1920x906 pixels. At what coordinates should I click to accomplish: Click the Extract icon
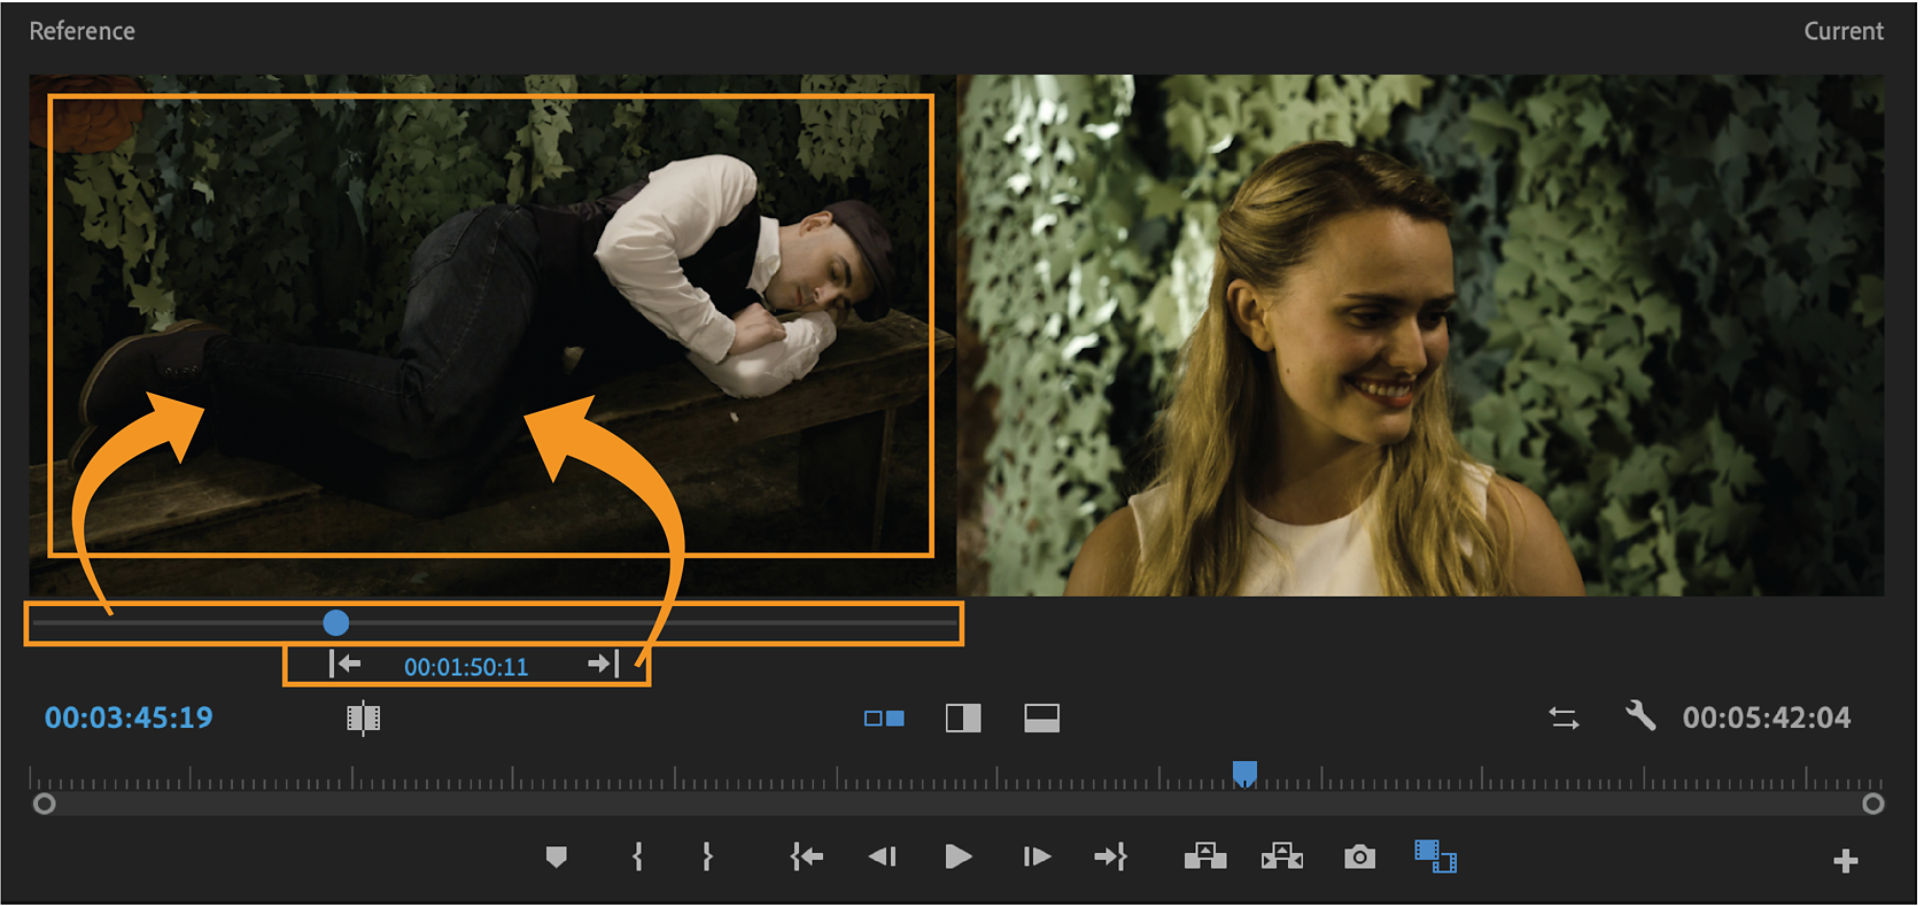coord(1282,857)
